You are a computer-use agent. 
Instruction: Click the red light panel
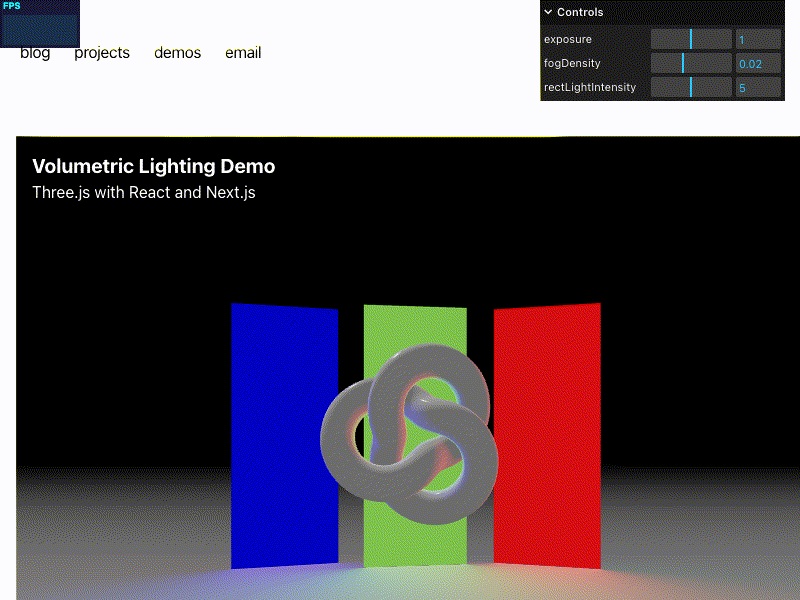click(547, 436)
